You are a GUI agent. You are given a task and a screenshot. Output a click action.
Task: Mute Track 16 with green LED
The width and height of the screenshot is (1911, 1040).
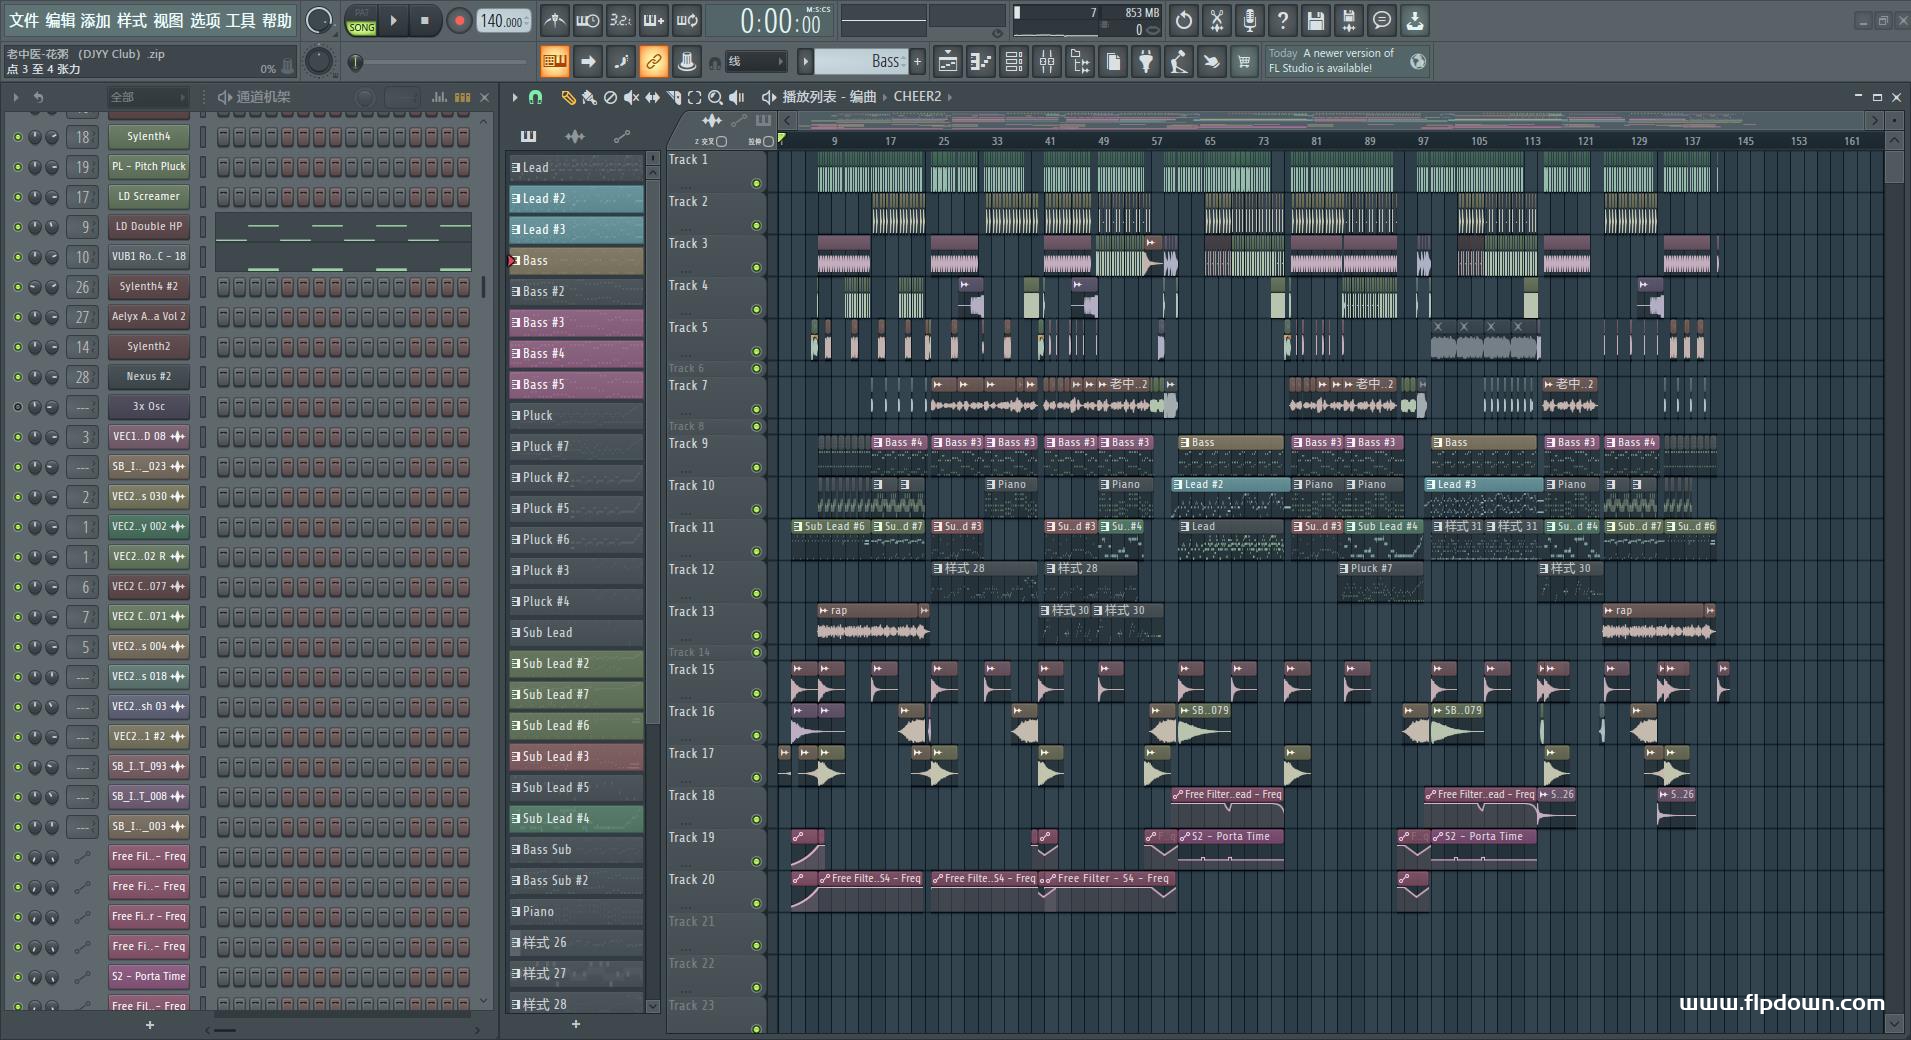(756, 735)
